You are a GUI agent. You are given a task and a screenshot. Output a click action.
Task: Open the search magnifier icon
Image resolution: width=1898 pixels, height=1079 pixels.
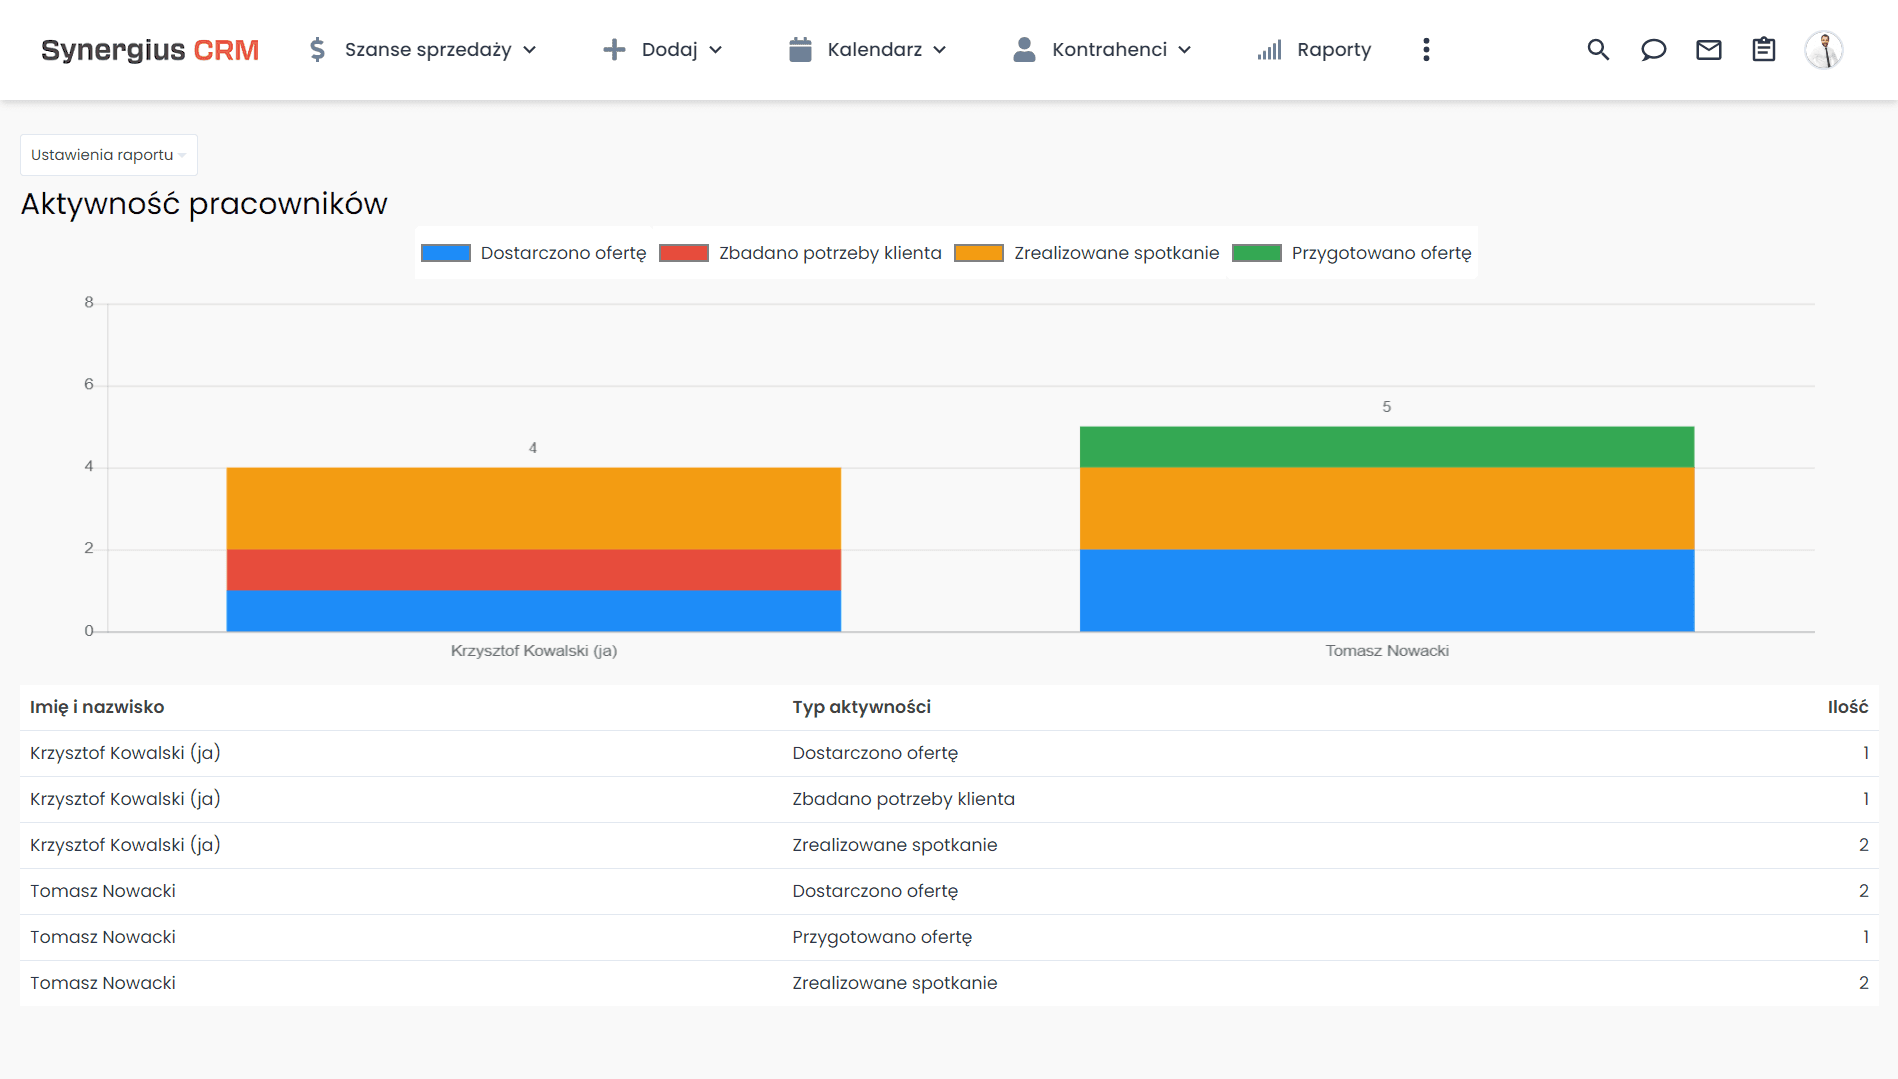pyautogui.click(x=1598, y=50)
